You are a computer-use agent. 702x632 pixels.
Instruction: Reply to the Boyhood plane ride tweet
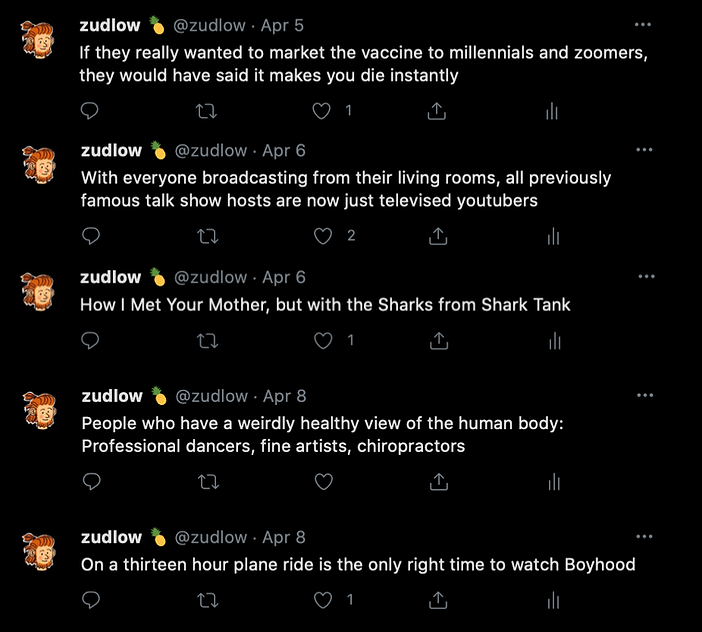pos(91,600)
